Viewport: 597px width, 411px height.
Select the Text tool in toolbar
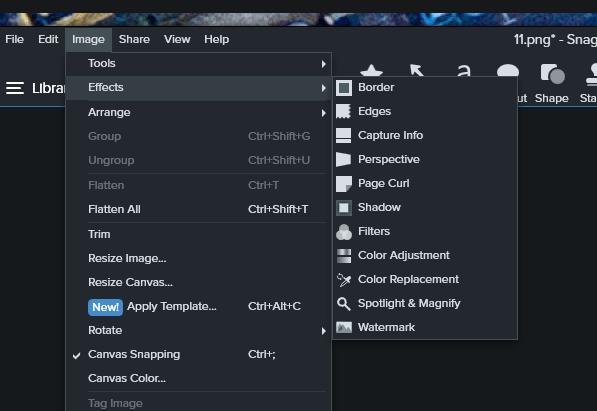[x=463, y=71]
